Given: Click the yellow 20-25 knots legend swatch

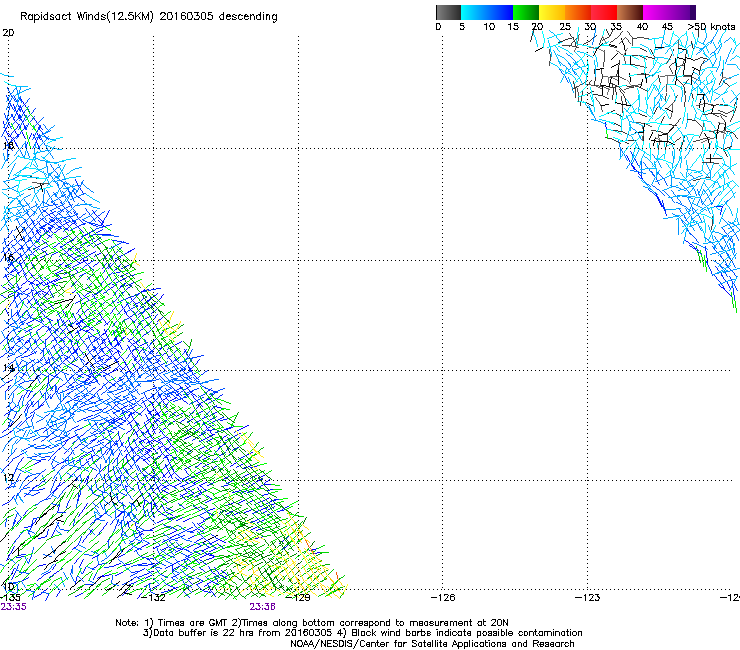Looking at the screenshot, I should (x=552, y=12).
